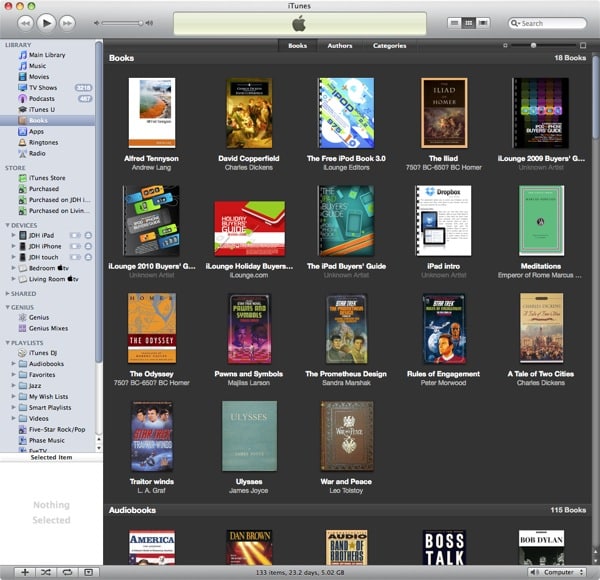Select Music in the library sidebar

pos(37,66)
